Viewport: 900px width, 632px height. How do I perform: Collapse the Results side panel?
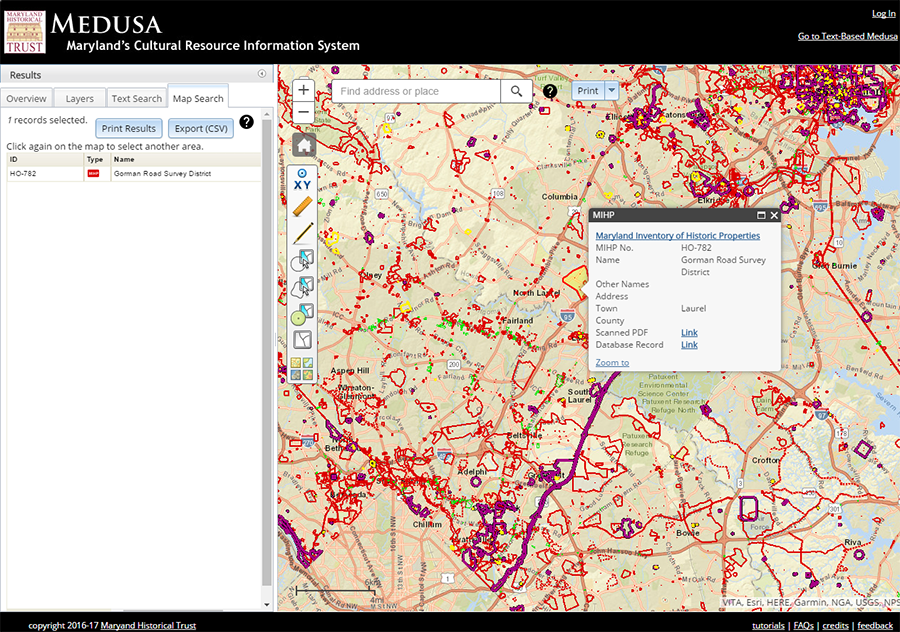tap(262, 74)
